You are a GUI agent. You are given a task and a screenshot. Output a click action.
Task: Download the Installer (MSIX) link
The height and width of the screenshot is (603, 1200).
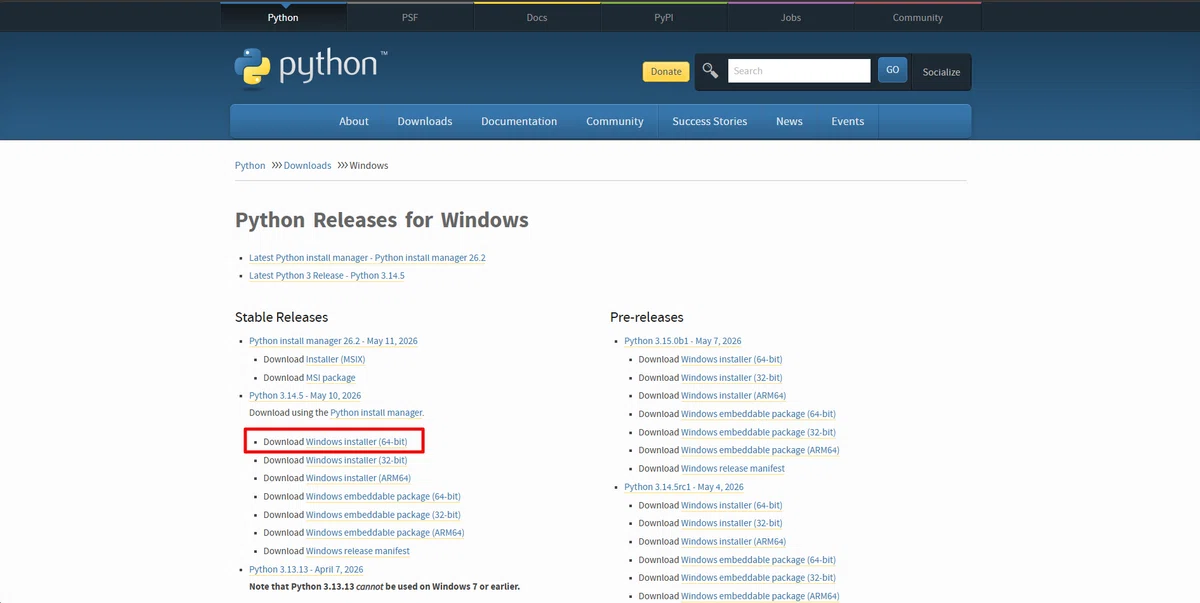[335, 359]
